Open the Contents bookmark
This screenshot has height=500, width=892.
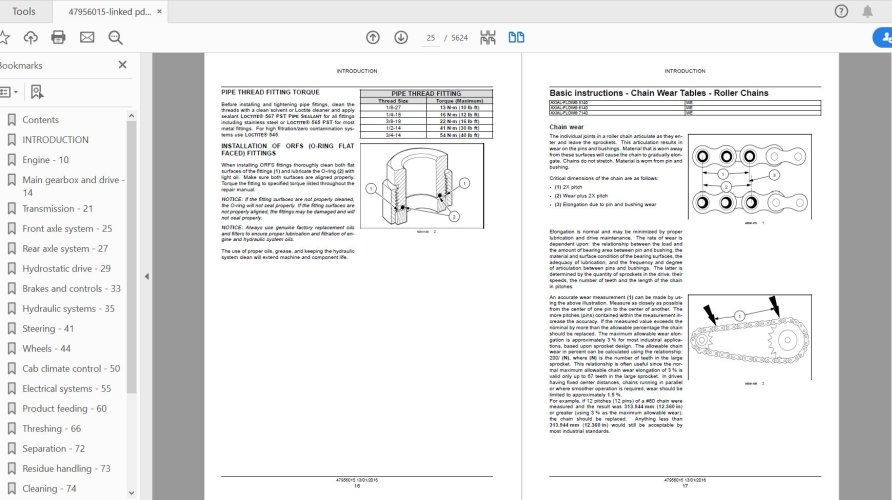(x=40, y=120)
